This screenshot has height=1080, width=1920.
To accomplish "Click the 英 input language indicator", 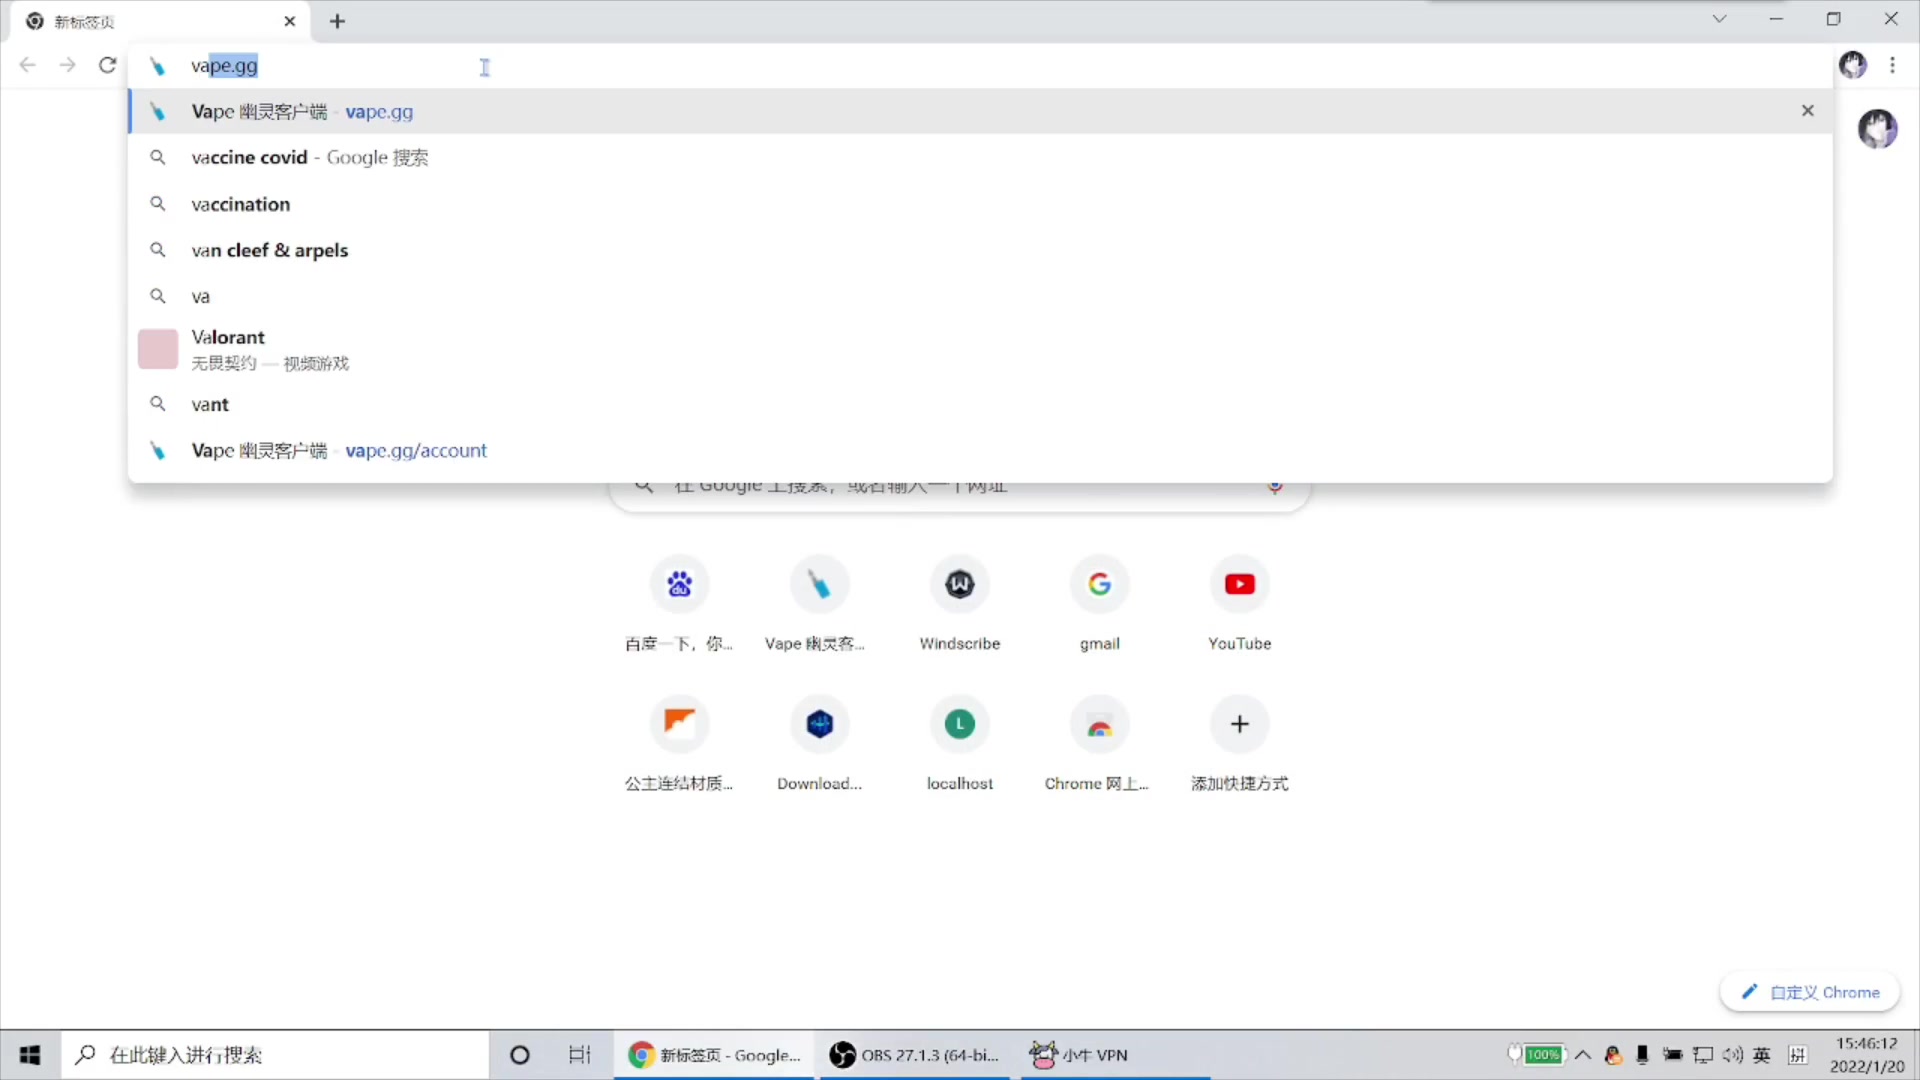I will [1762, 1055].
